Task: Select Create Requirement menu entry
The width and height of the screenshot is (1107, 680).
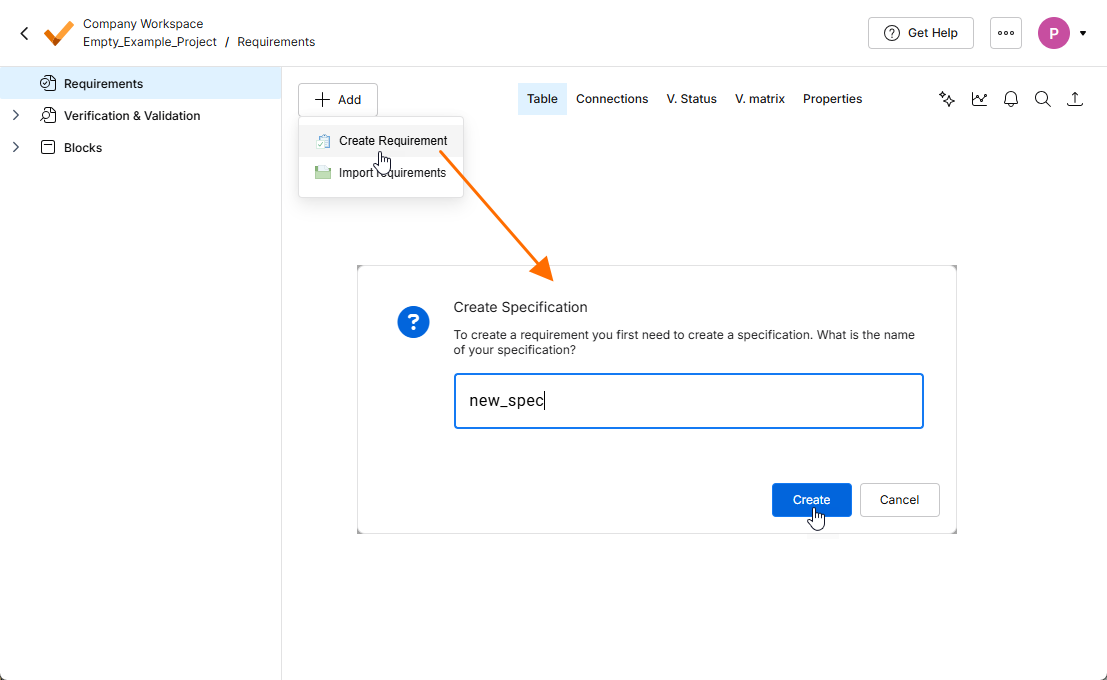Action: coord(392,141)
